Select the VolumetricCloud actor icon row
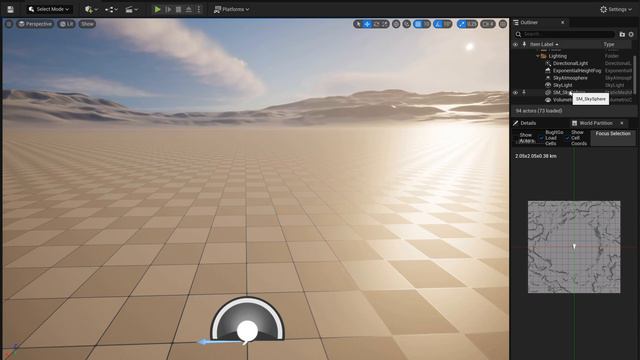This screenshot has height=360, width=640. (x=548, y=100)
